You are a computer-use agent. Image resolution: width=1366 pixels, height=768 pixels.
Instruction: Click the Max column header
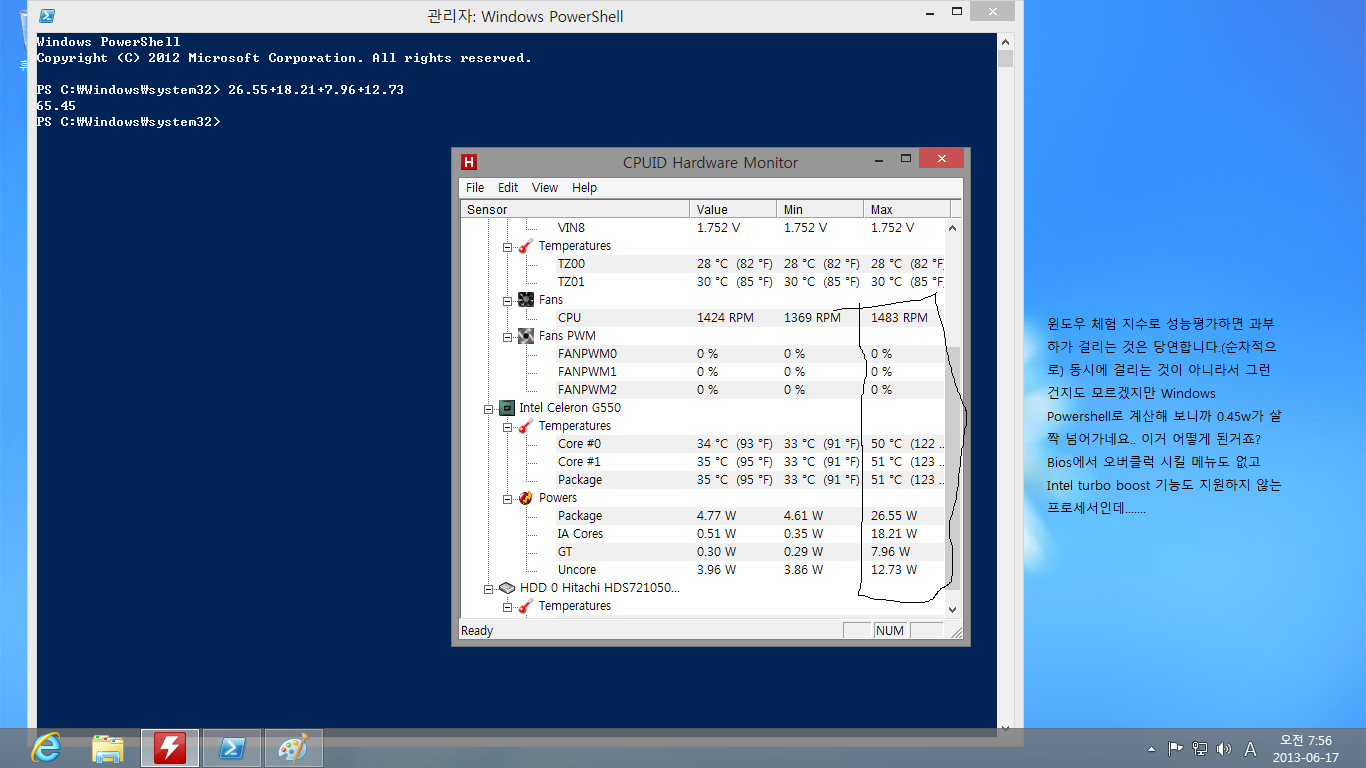click(x=907, y=209)
